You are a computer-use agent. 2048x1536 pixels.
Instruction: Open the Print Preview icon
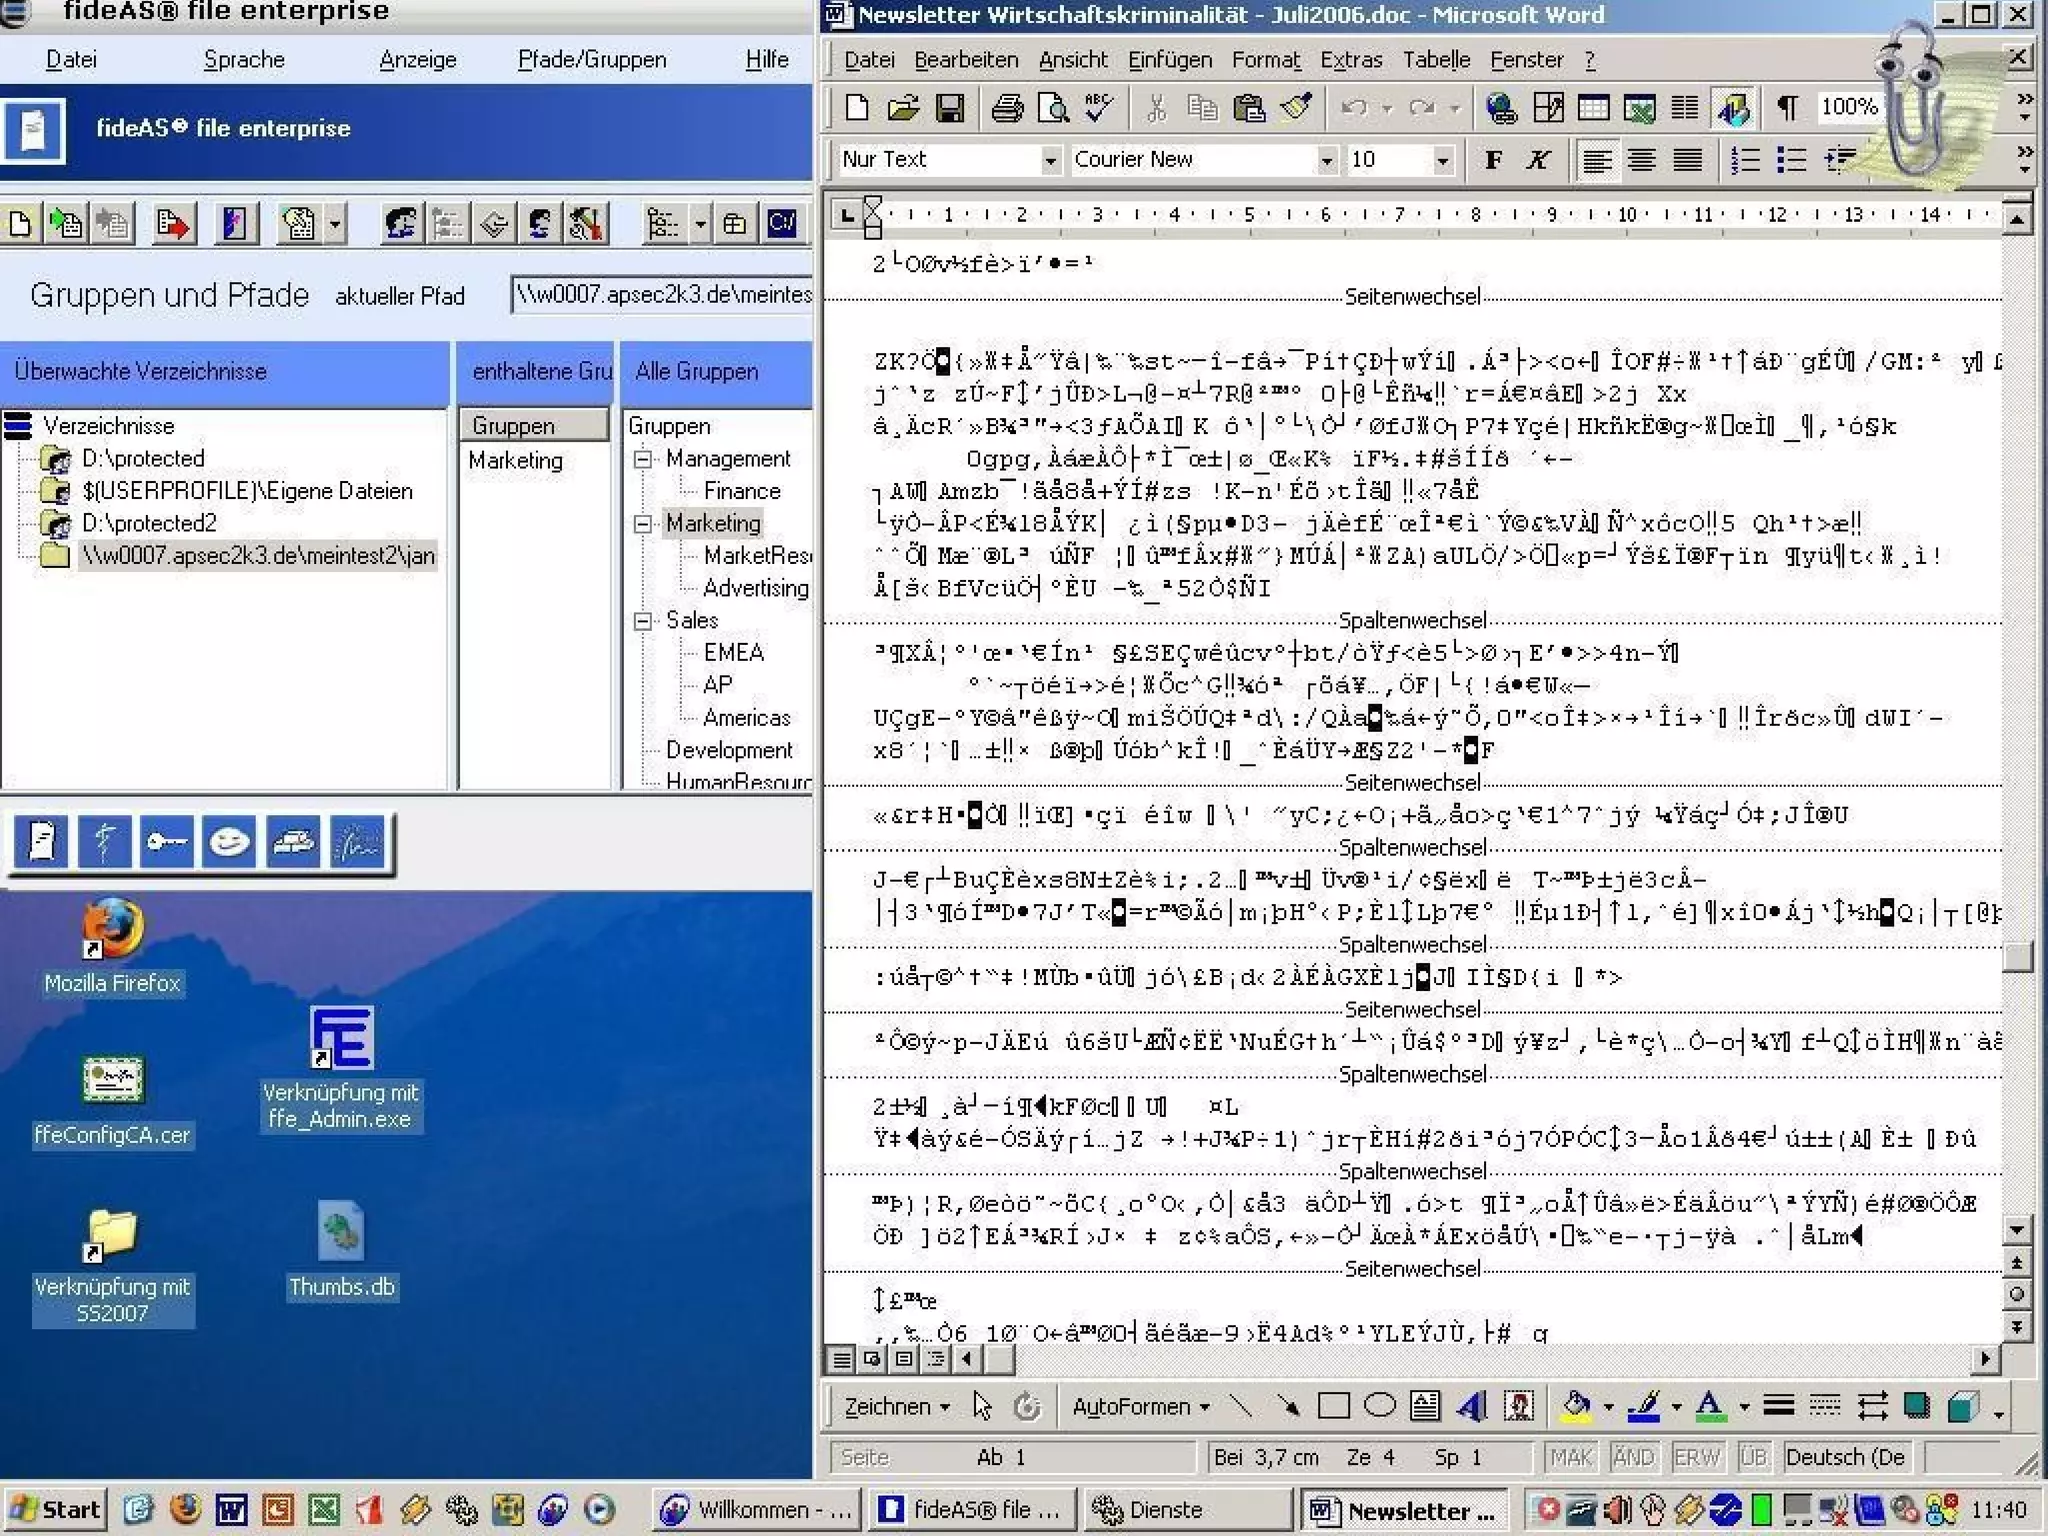click(1053, 108)
